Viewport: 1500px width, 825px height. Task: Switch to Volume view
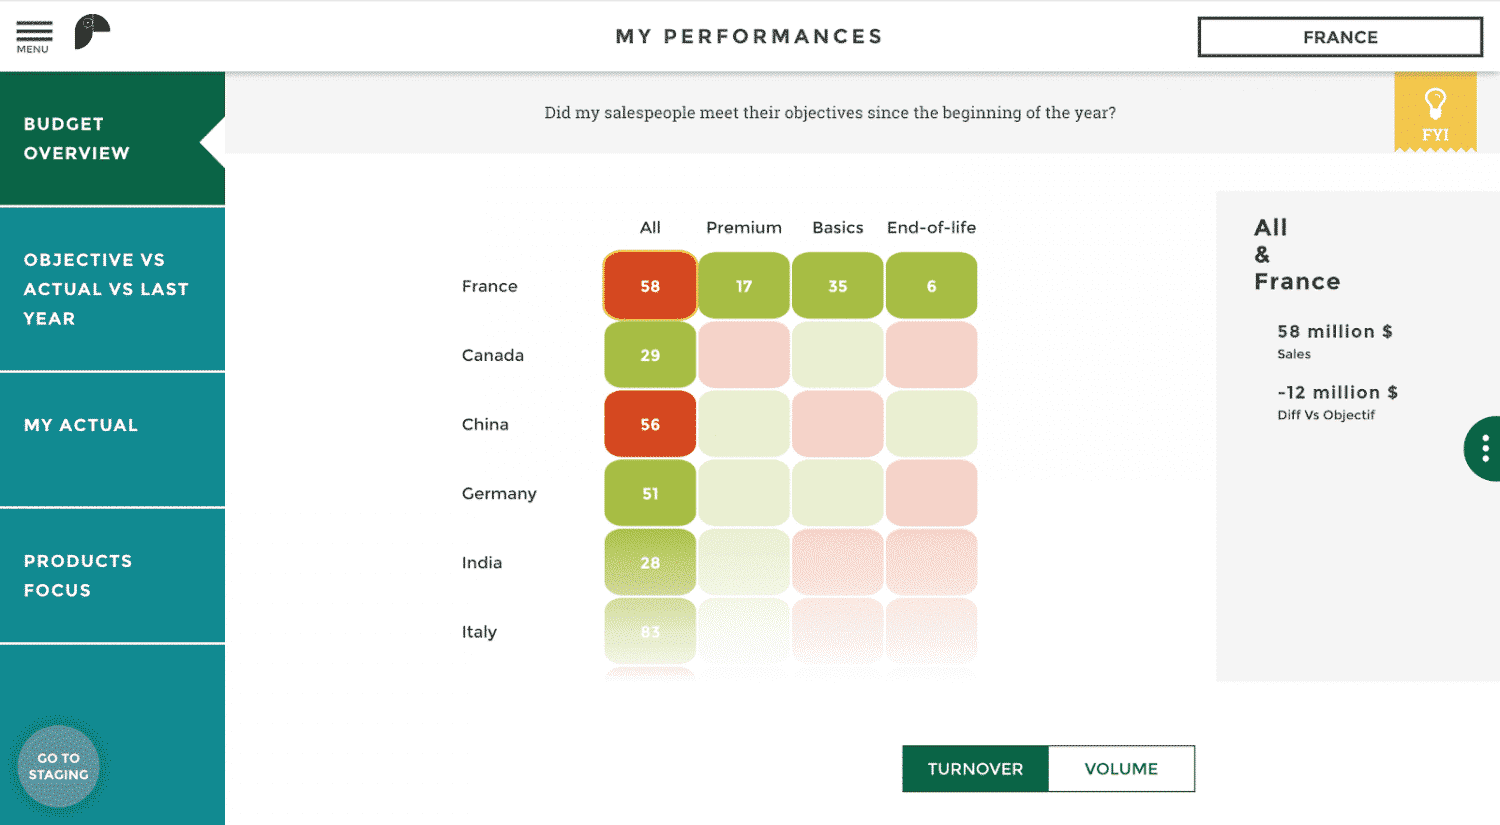pos(1121,769)
